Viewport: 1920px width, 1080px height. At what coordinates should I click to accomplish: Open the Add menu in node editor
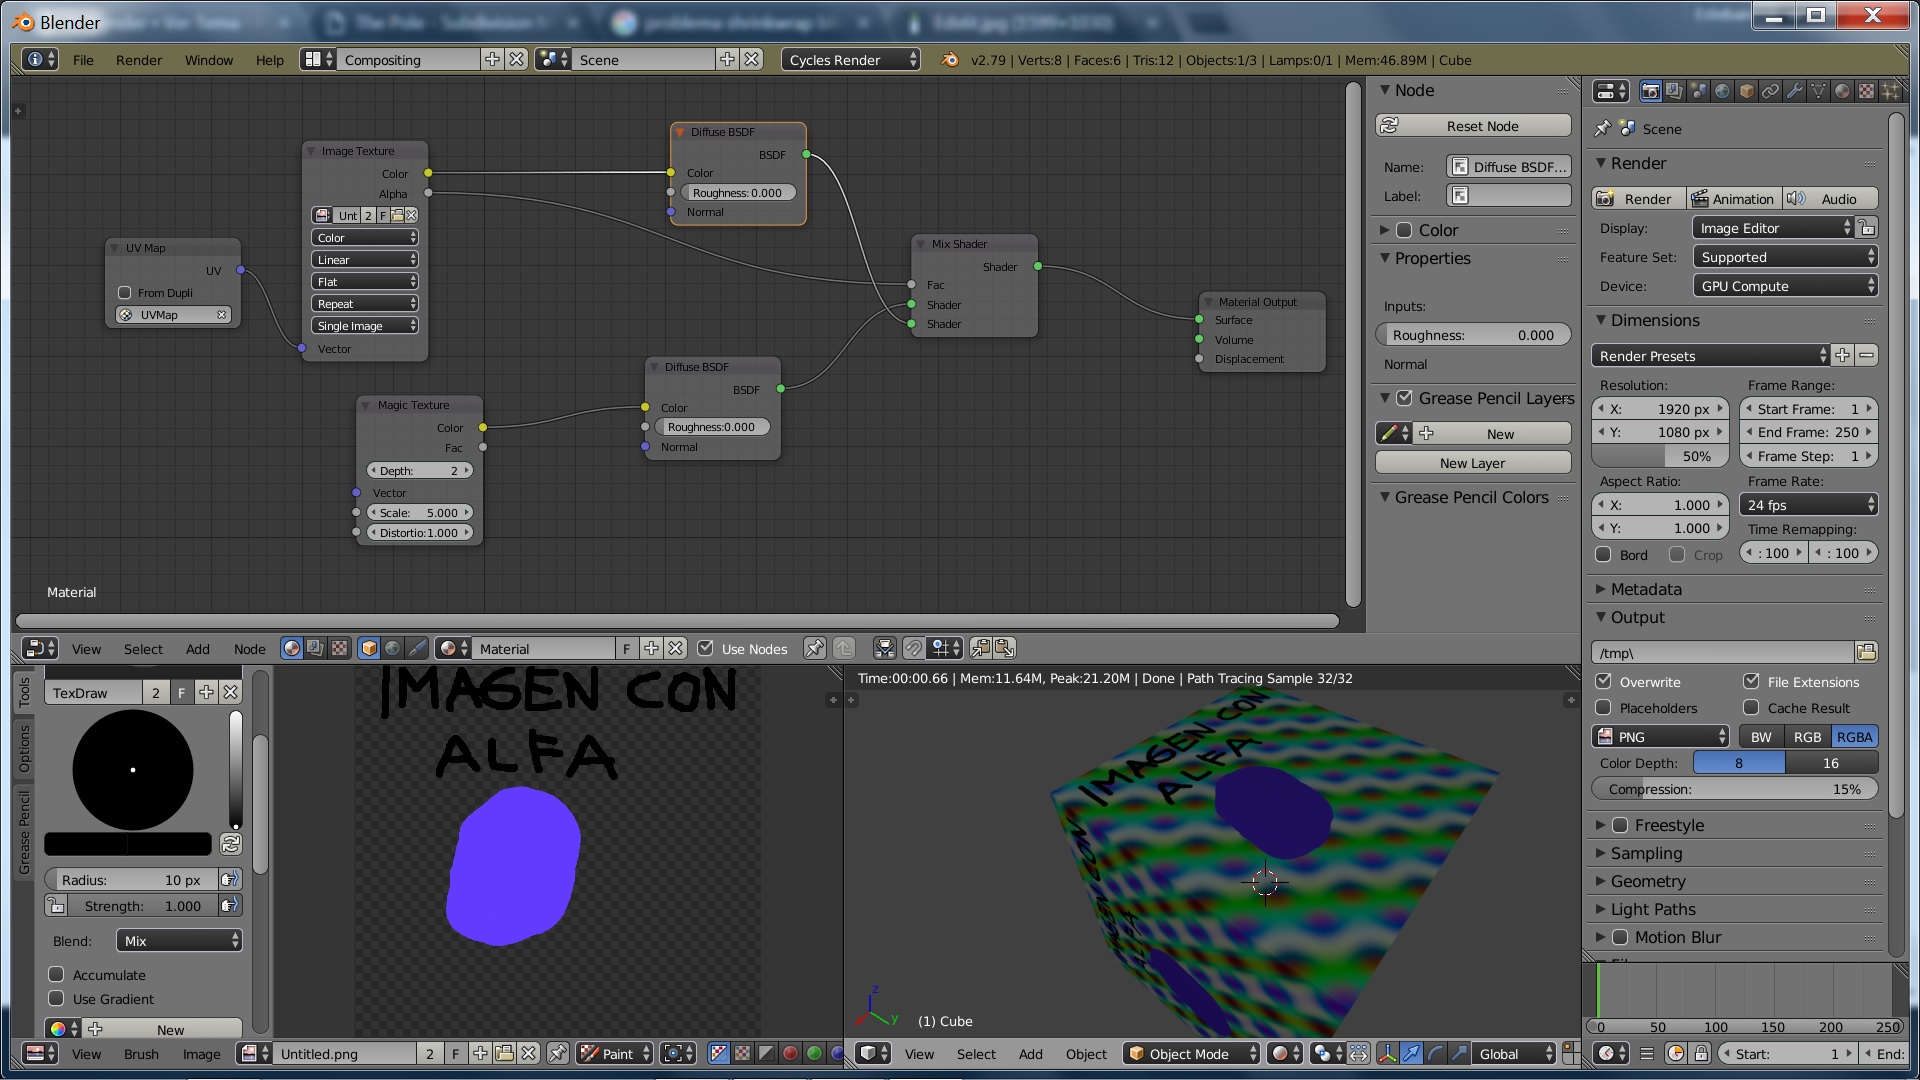tap(197, 649)
